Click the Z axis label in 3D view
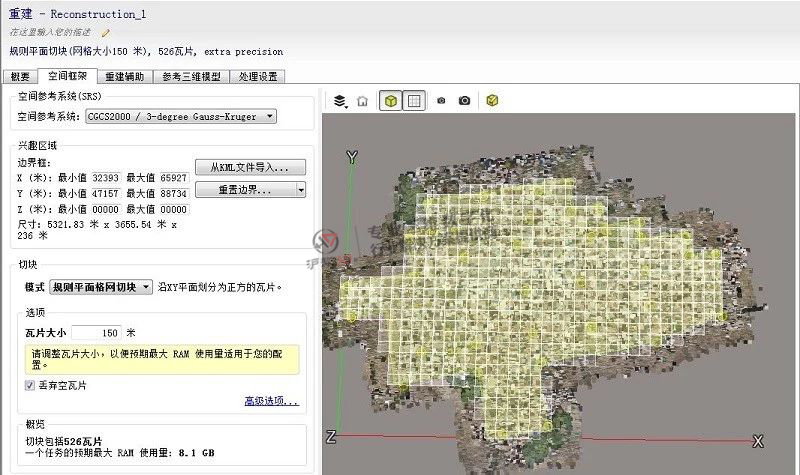Image resolution: width=800 pixels, height=475 pixels. point(331,437)
